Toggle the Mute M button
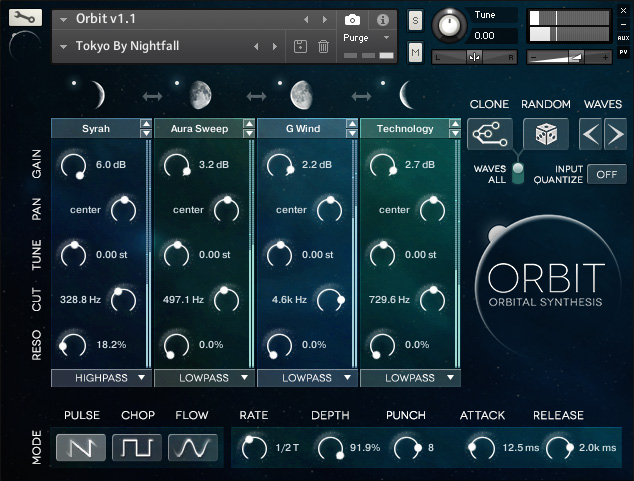 (415, 53)
